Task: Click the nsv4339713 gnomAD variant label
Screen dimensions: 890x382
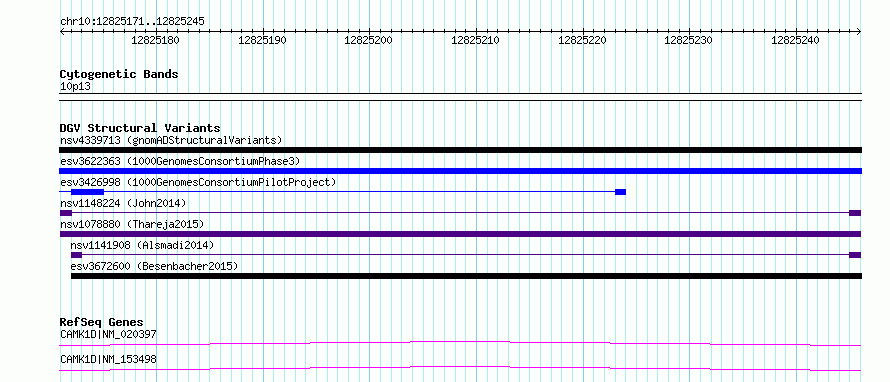Action: (171, 140)
